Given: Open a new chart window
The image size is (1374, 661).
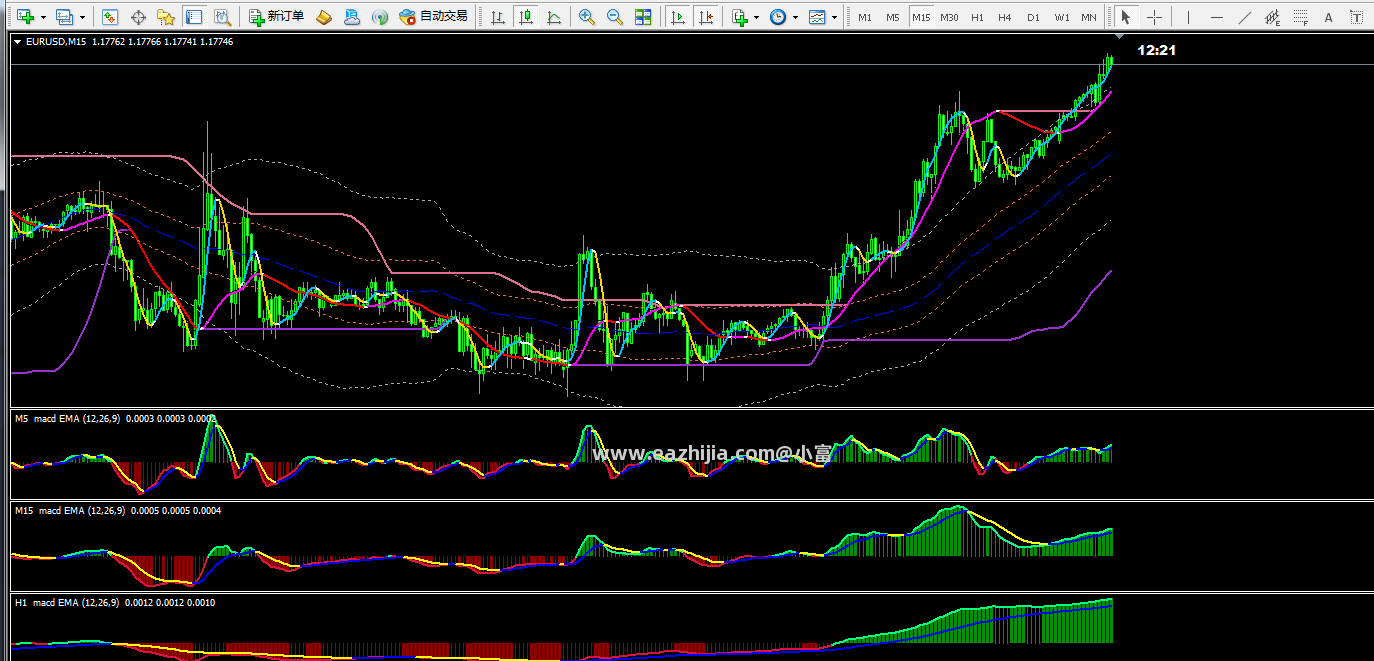Looking at the screenshot, I should point(25,17).
